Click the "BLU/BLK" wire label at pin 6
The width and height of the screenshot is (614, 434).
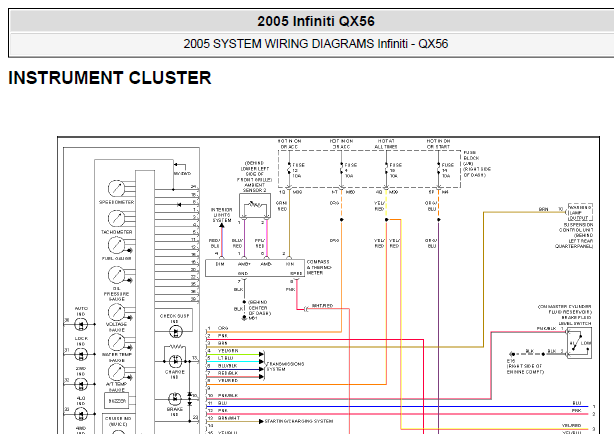point(227,365)
